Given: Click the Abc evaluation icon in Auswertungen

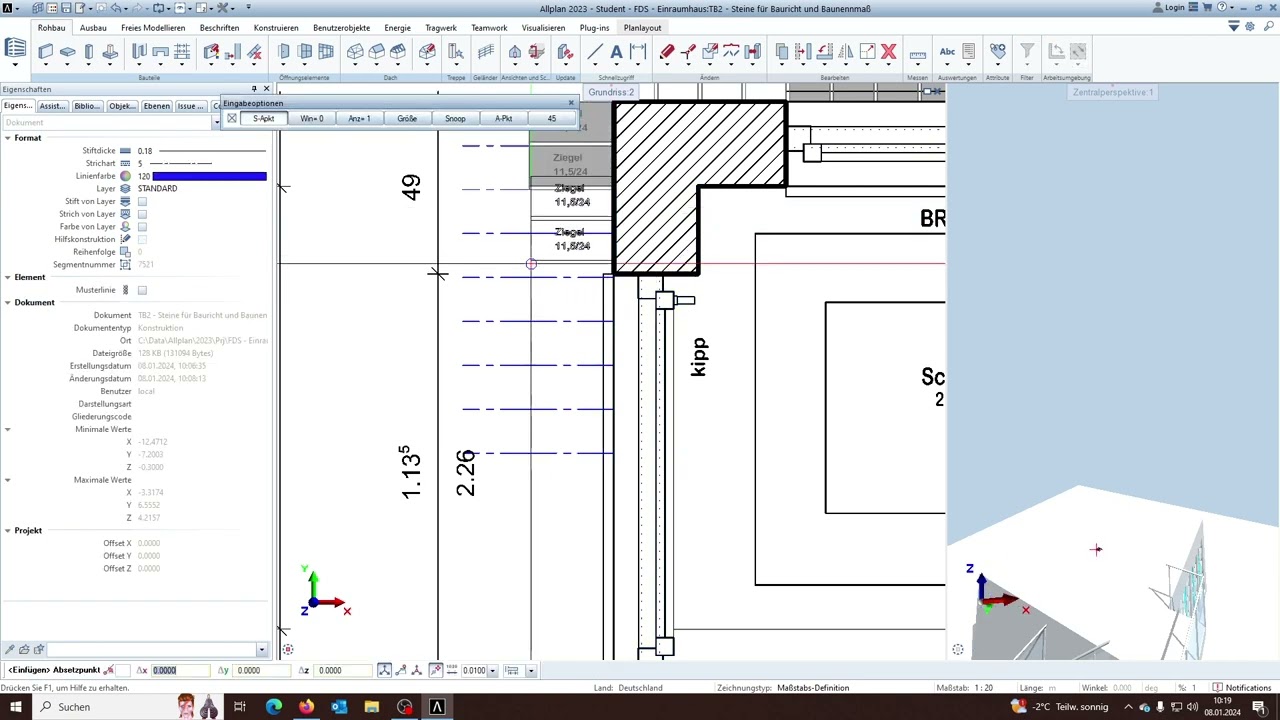Looking at the screenshot, I should [x=947, y=51].
